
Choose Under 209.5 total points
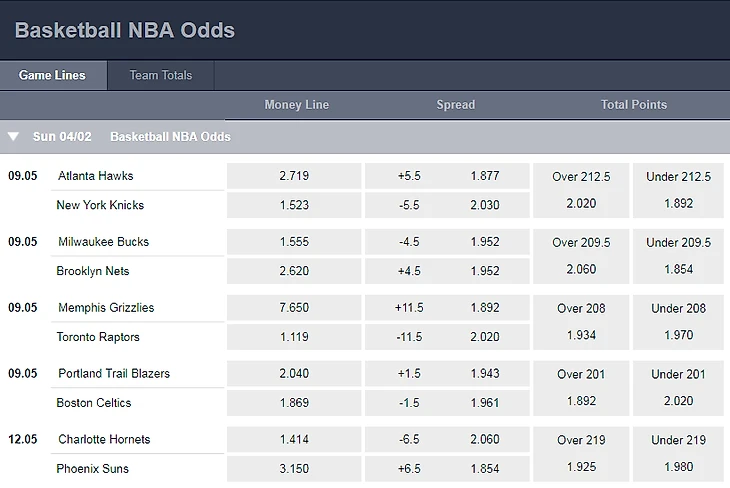(678, 256)
